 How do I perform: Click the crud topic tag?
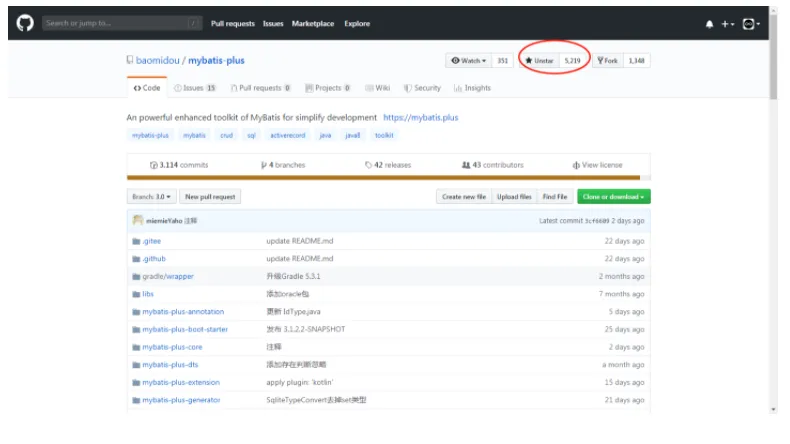(226, 135)
